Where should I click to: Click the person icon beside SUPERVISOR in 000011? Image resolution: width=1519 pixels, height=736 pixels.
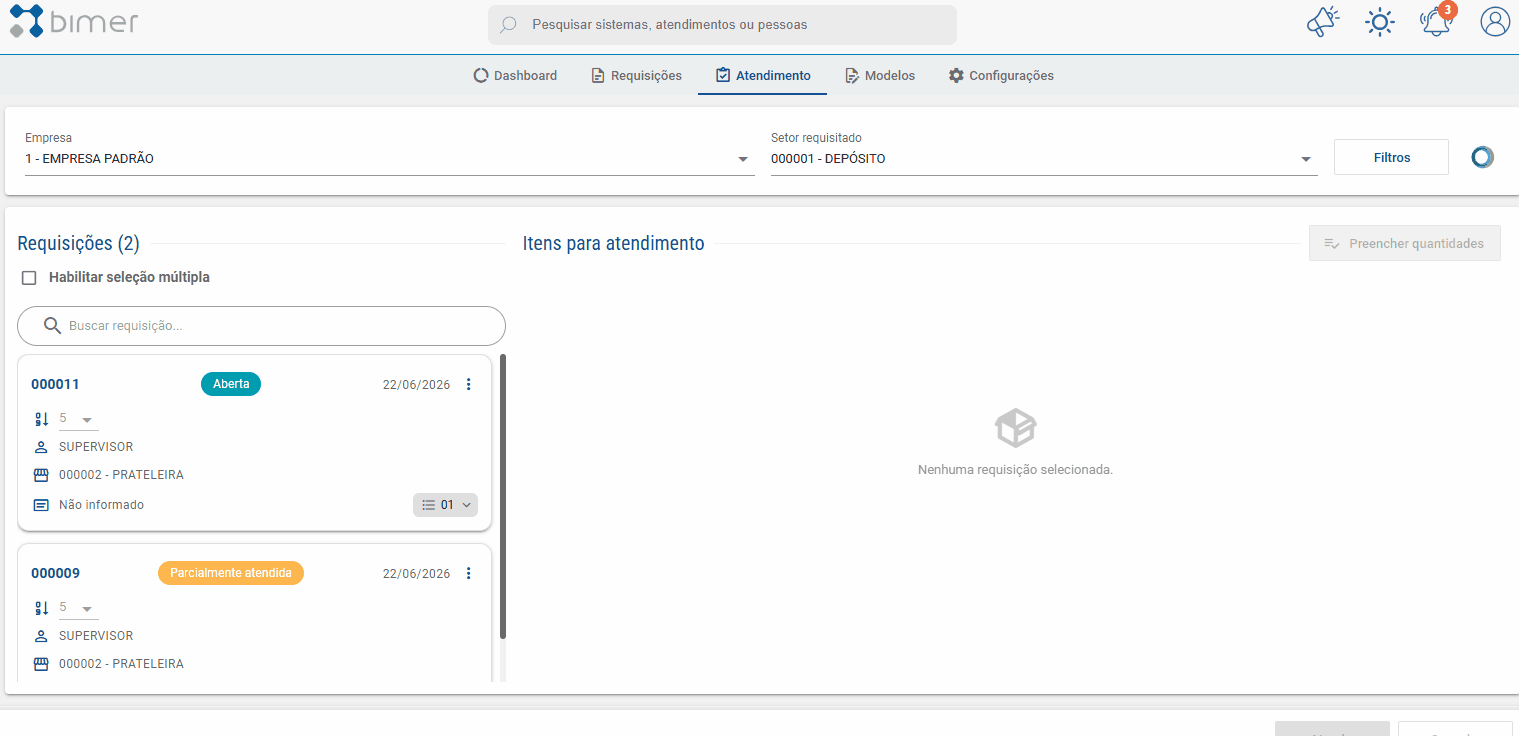click(x=41, y=447)
